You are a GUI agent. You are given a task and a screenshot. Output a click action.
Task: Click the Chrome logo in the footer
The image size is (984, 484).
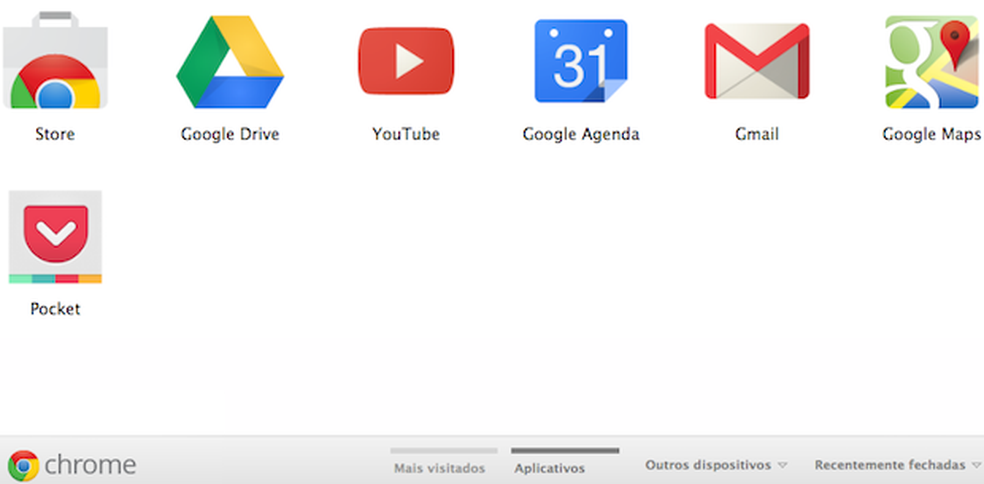click(24, 465)
